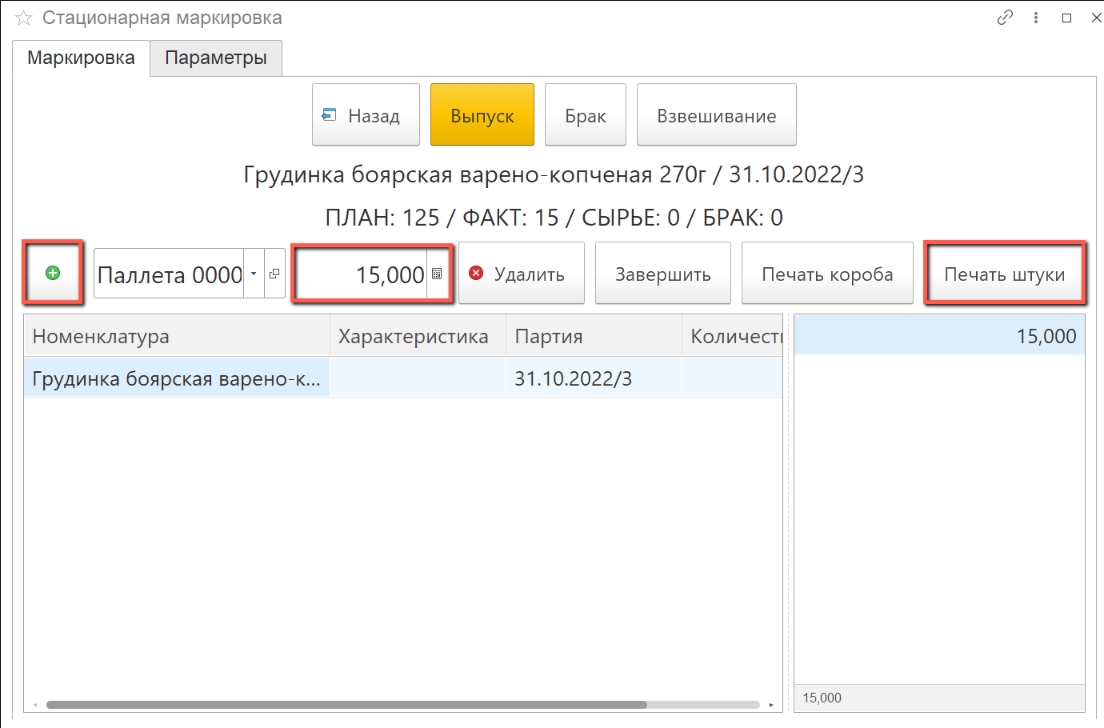Open calculator icon in quantity field

coord(437,274)
